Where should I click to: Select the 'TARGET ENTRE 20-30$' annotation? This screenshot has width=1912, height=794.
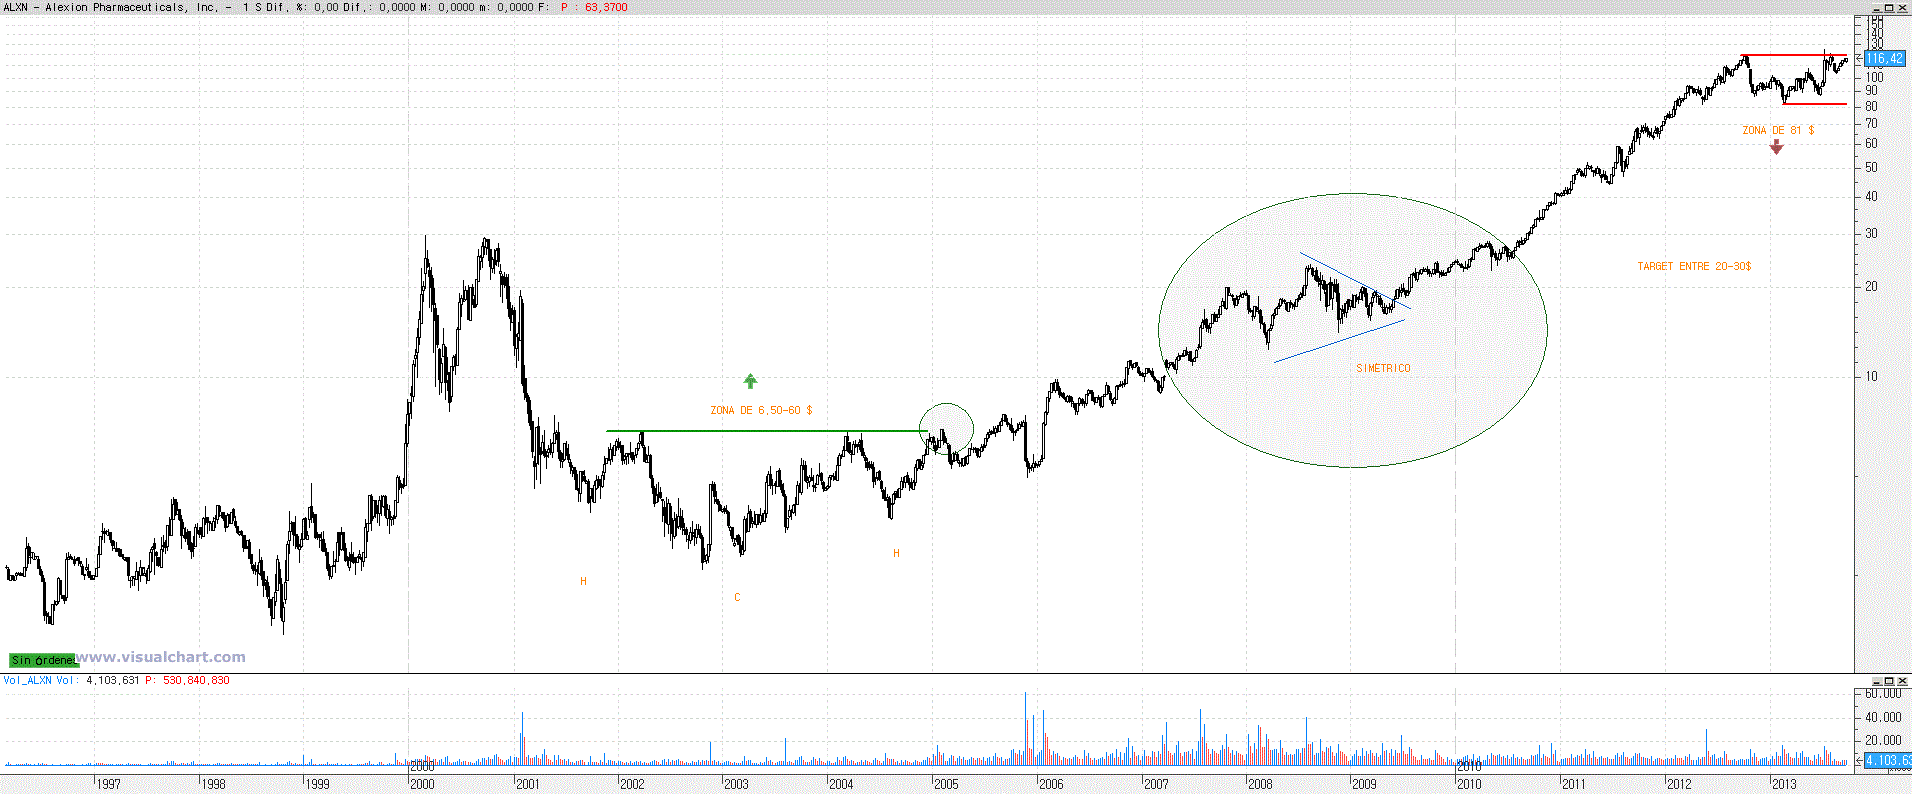[1694, 266]
